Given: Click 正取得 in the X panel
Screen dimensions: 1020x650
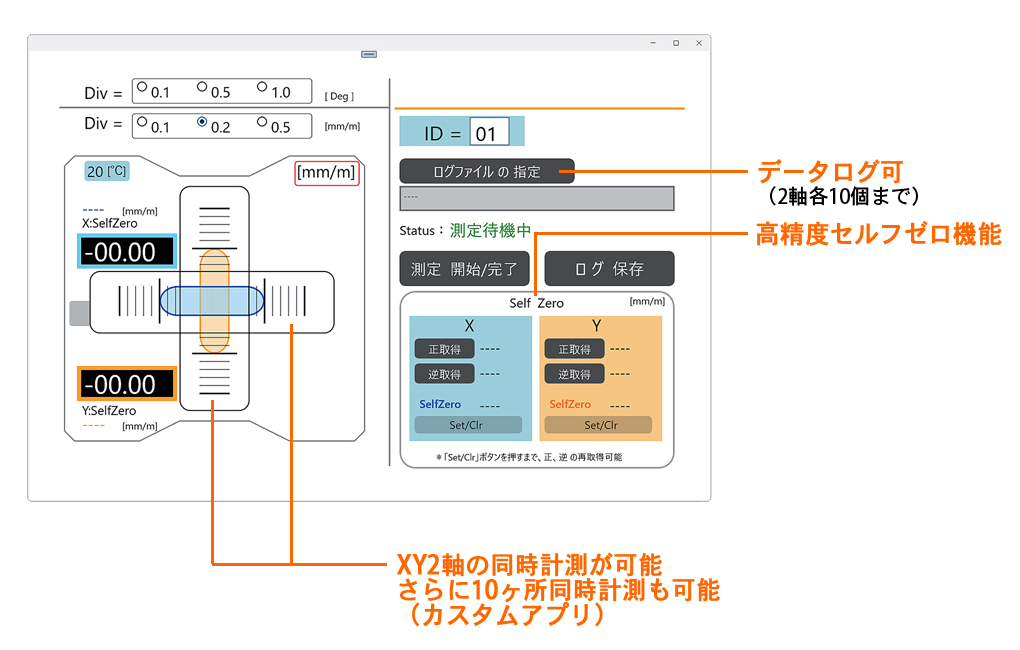Looking at the screenshot, I should (444, 349).
